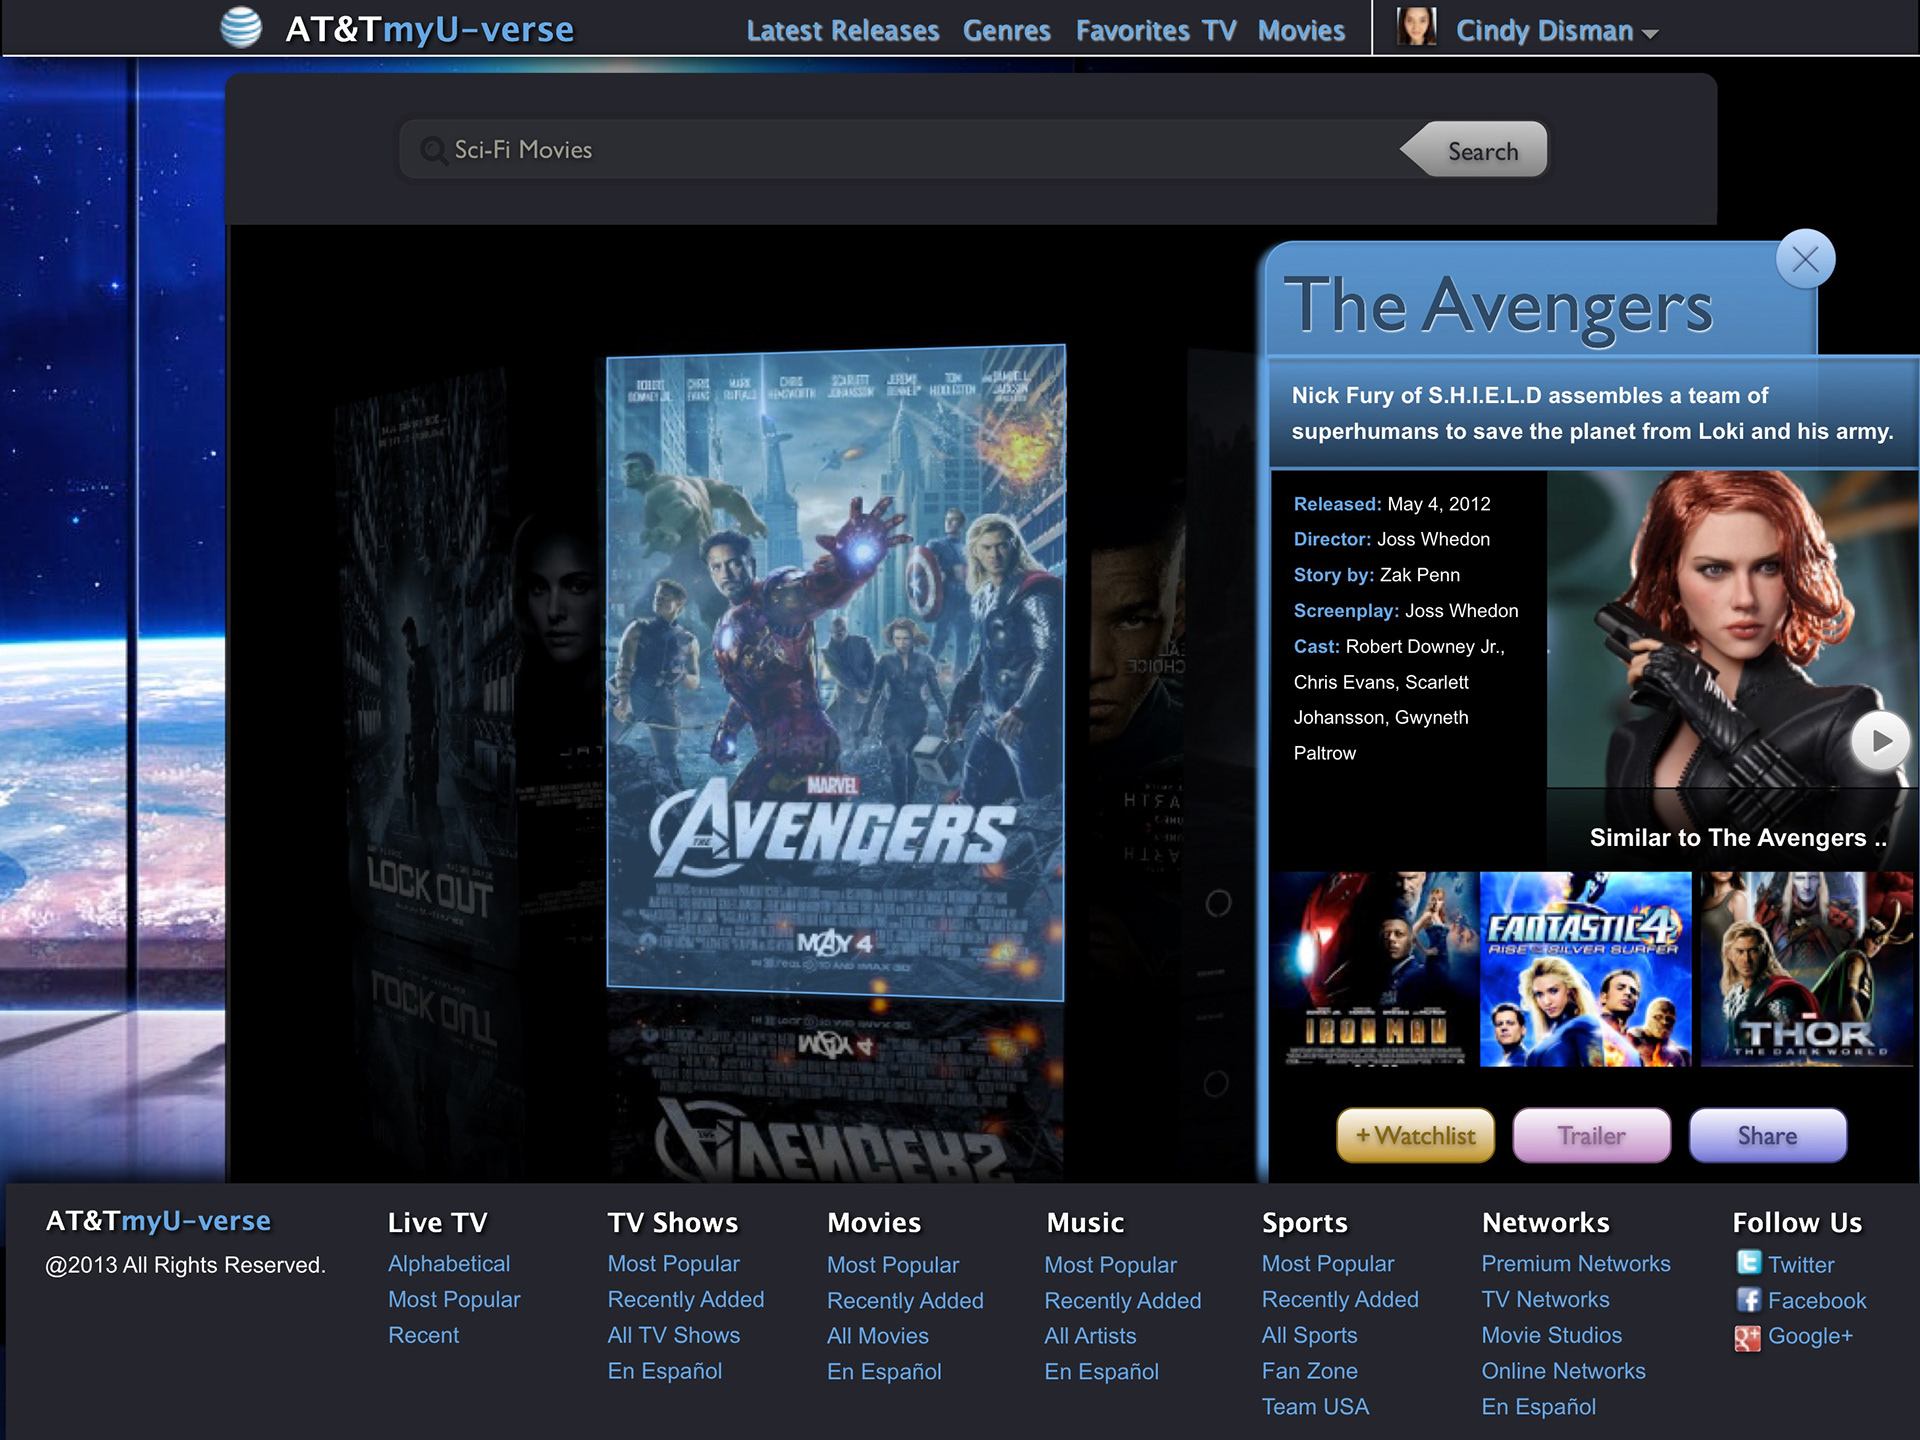Viewport: 1920px width, 1440px height.
Task: Click the search magnifier icon
Action: (433, 150)
